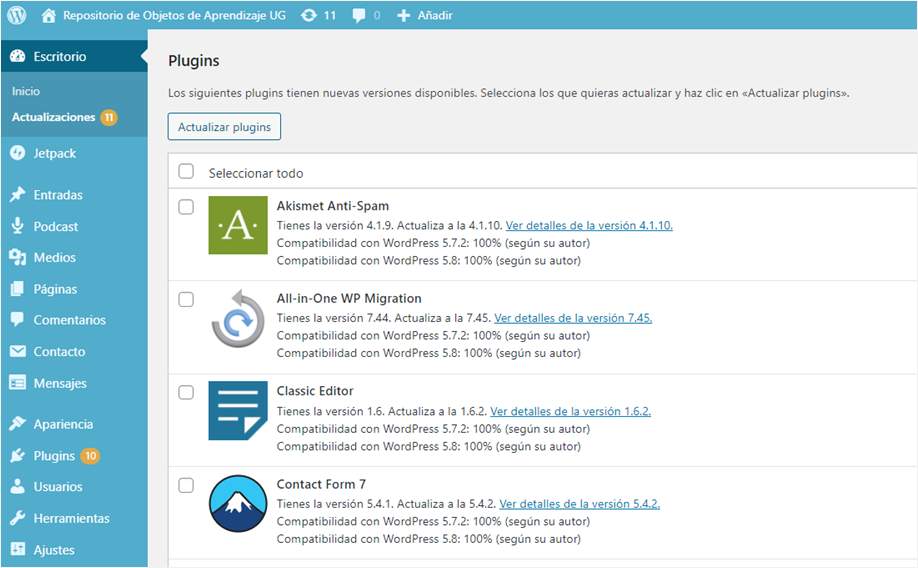
Task: Click Repositorio de Objetos de Aprendizaje UG
Action: 174,16
